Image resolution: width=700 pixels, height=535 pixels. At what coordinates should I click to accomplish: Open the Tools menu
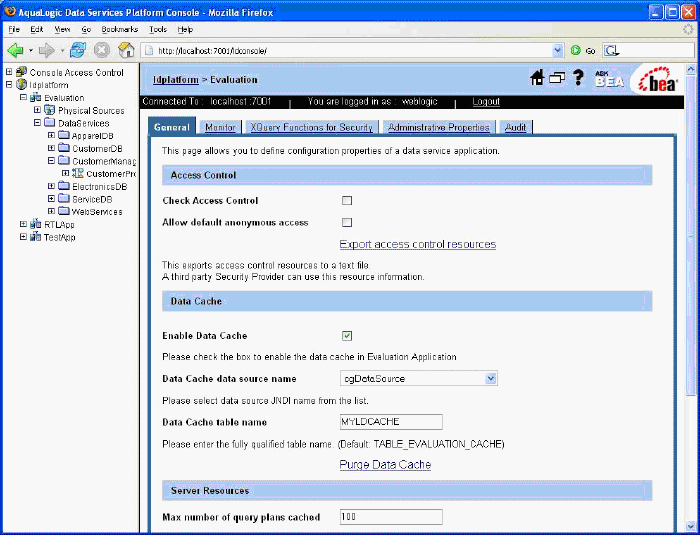(x=158, y=29)
